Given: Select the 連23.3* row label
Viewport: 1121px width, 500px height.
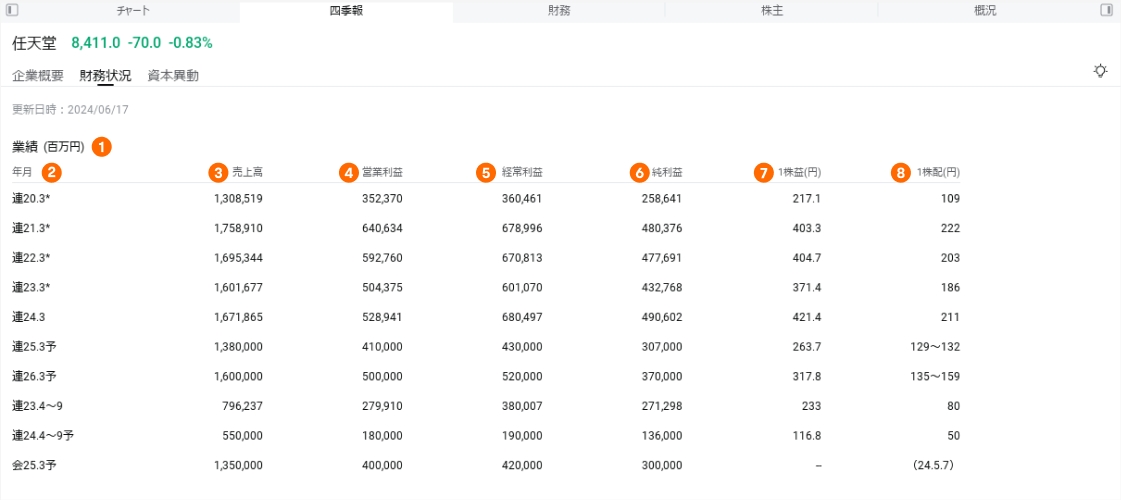Looking at the screenshot, I should pyautogui.click(x=31, y=288).
